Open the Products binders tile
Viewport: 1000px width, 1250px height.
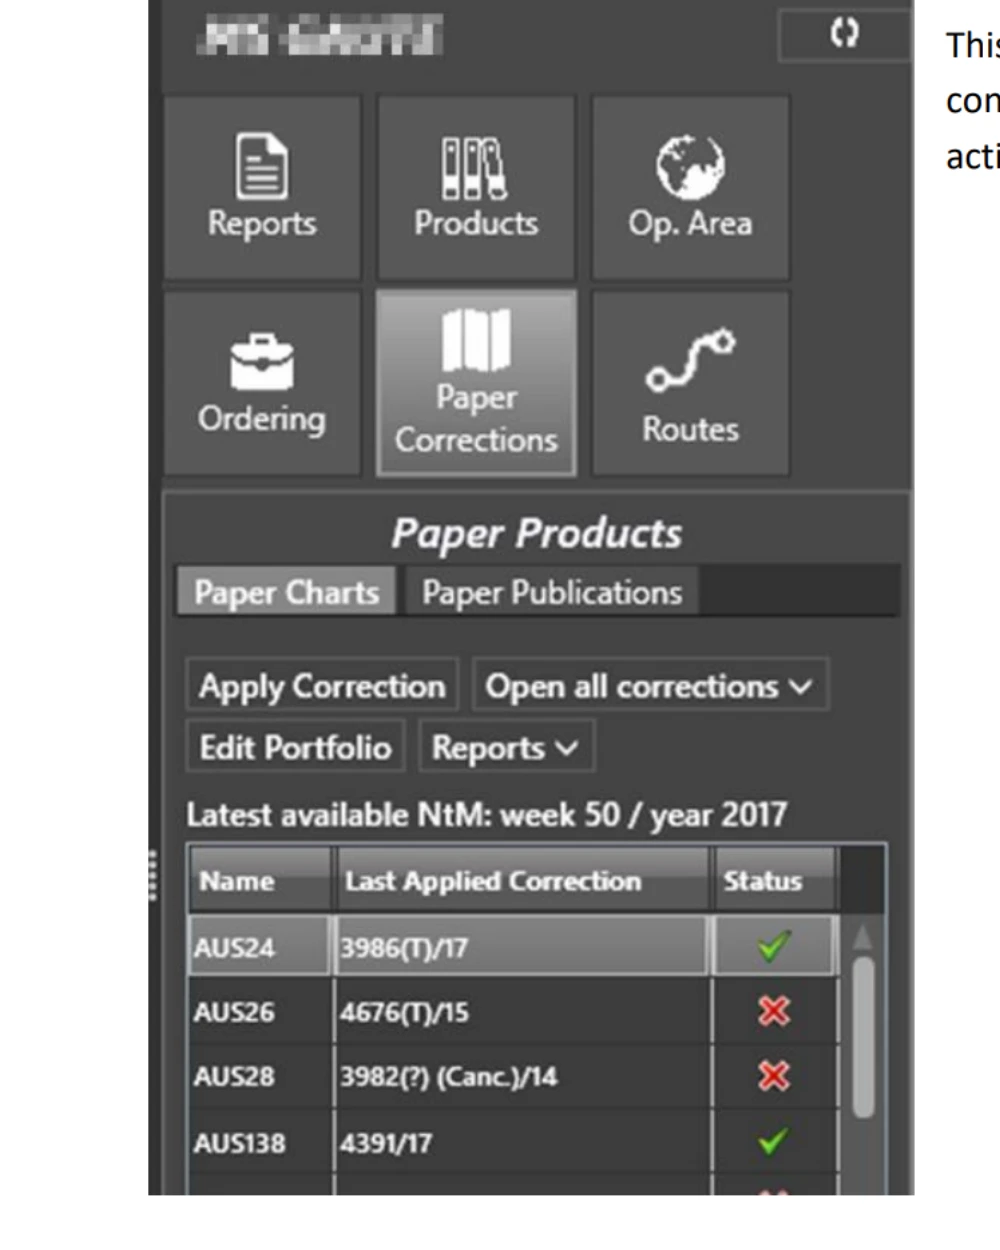point(476,188)
